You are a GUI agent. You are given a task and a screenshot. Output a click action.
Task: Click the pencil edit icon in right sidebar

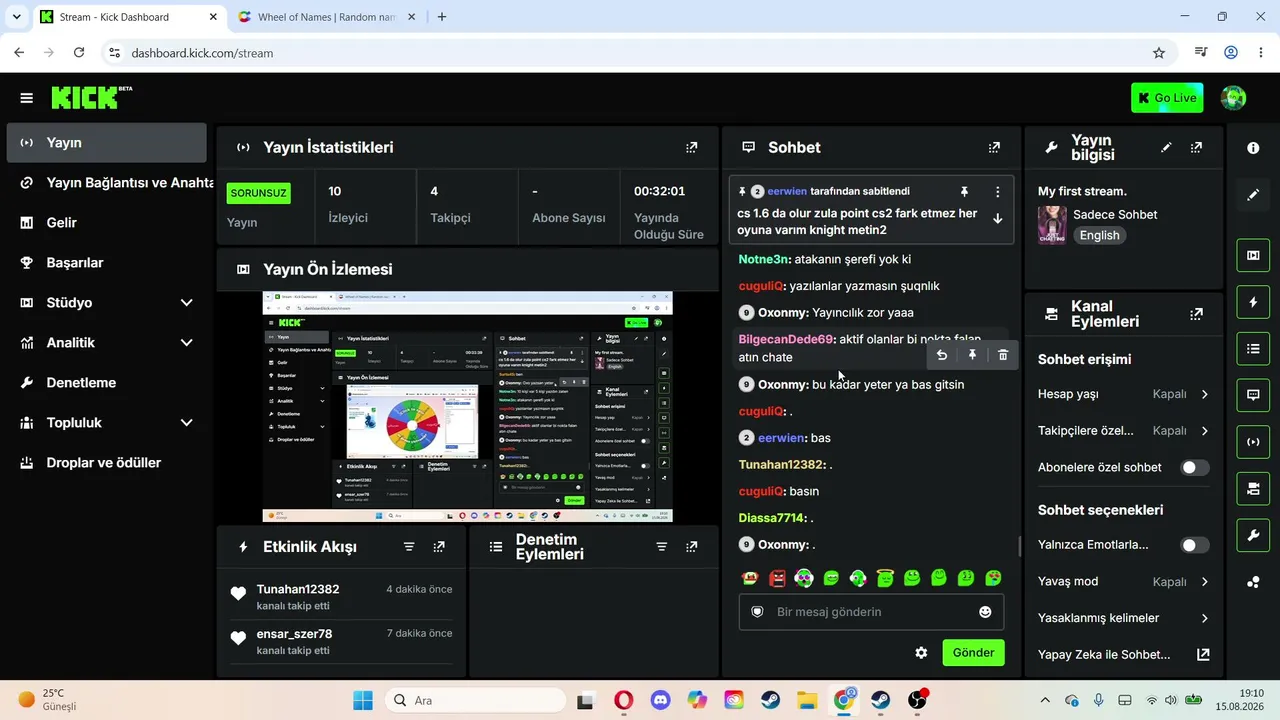click(x=1253, y=195)
